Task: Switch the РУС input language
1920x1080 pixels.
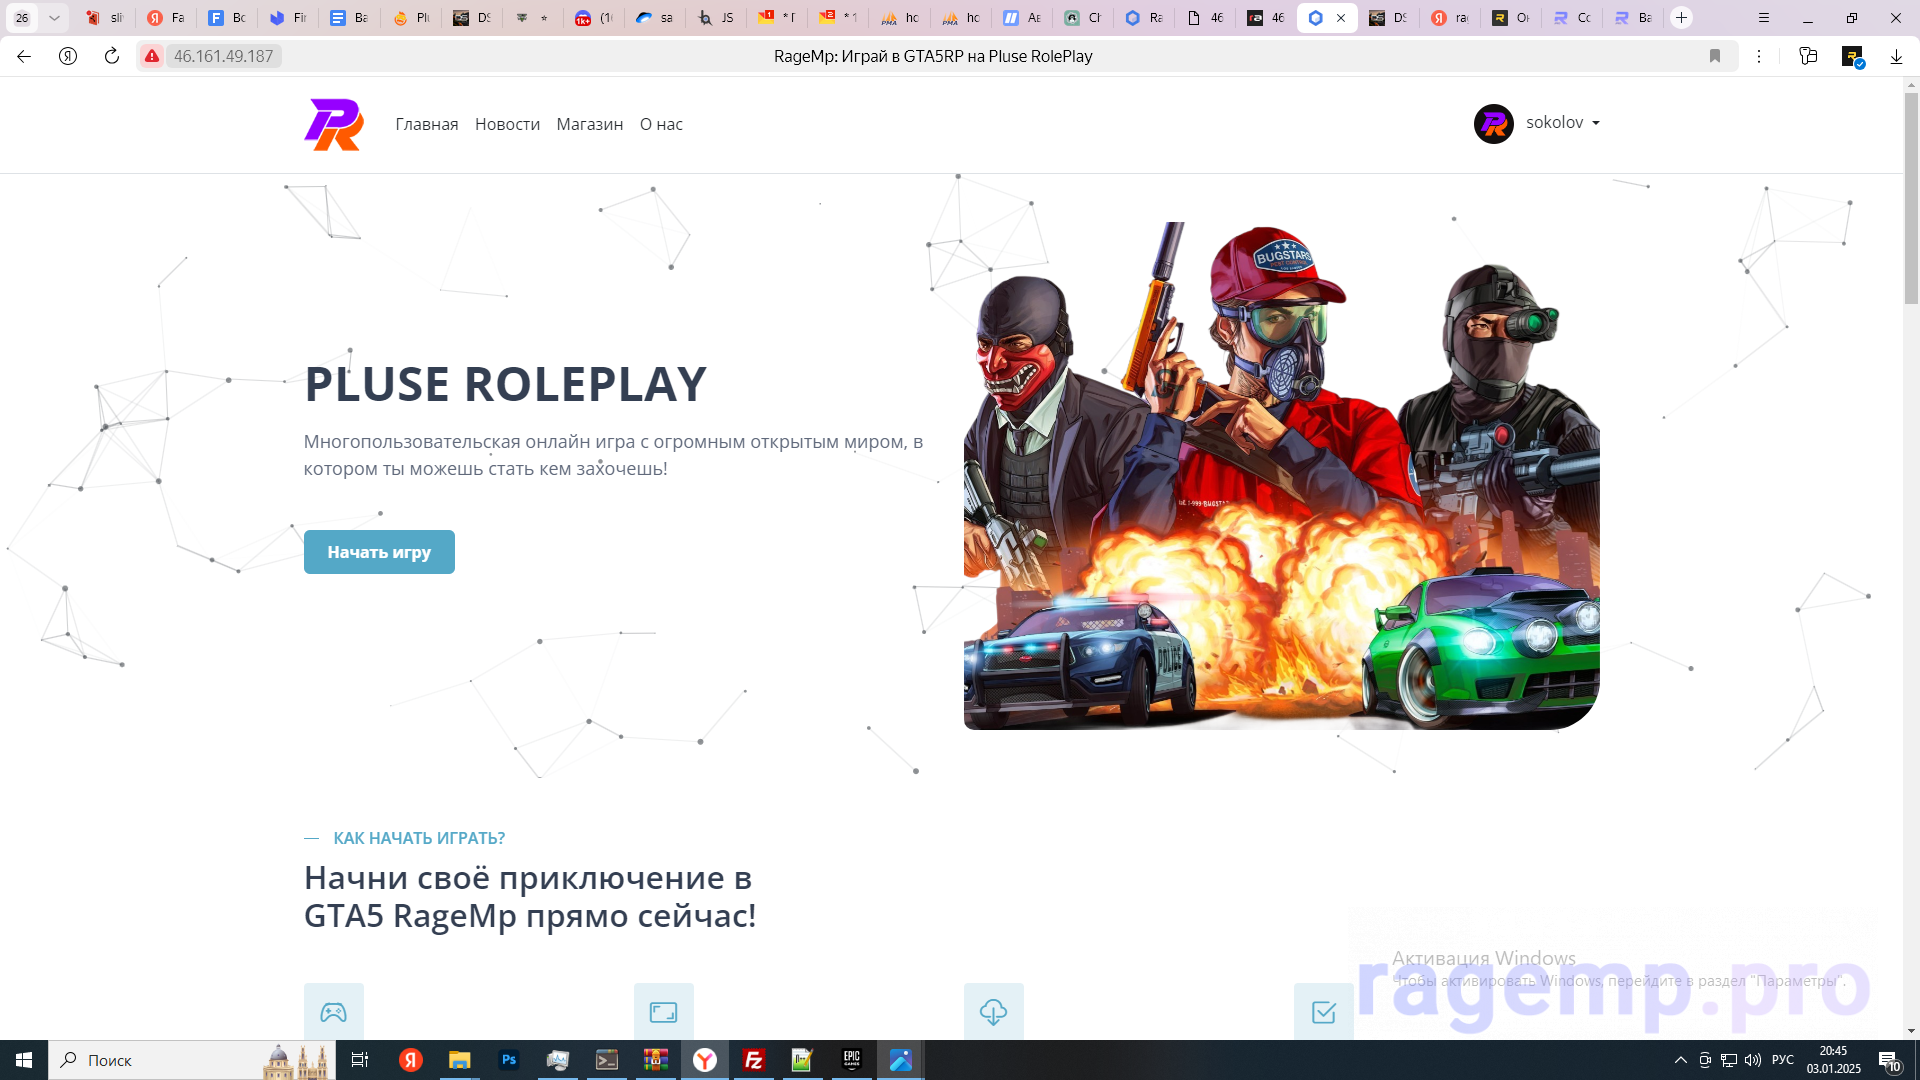Action: click(x=1783, y=1060)
